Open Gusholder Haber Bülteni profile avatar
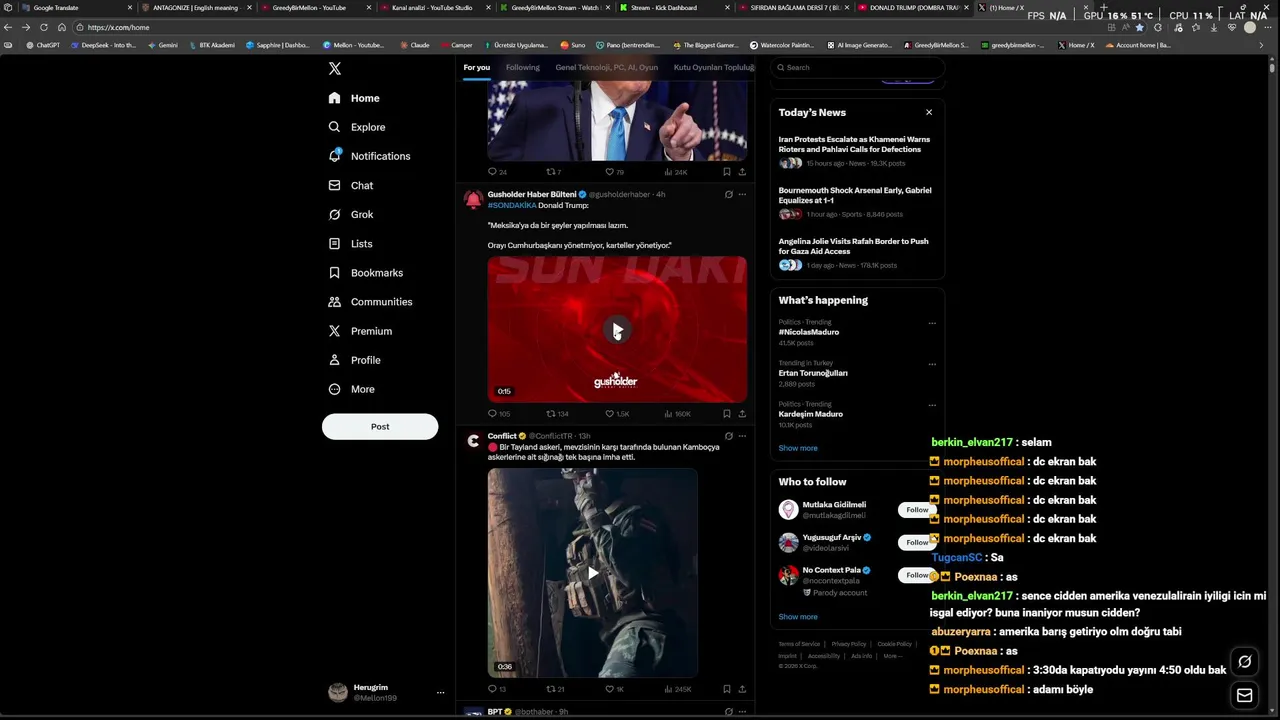 coord(473,199)
